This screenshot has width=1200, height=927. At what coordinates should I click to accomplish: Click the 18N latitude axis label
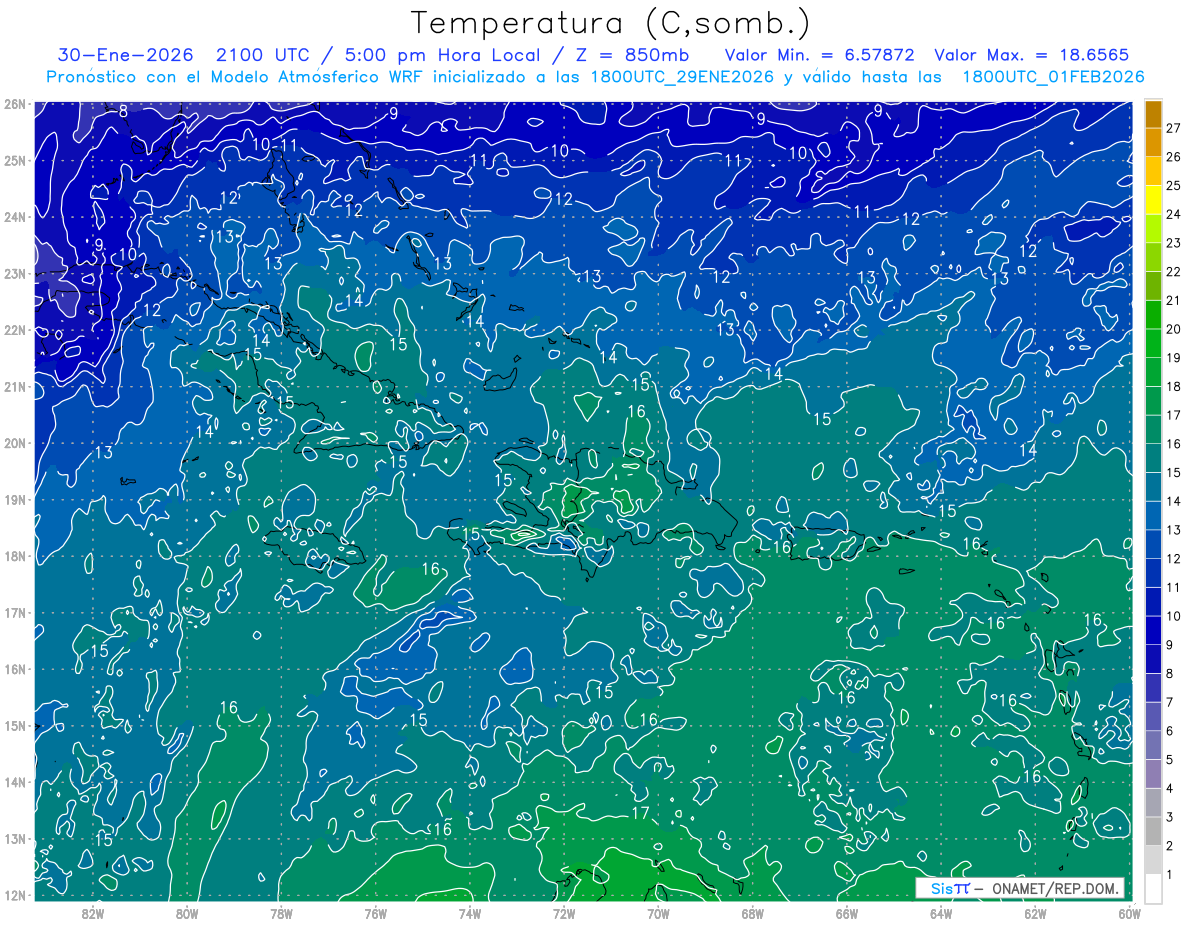coord(14,556)
